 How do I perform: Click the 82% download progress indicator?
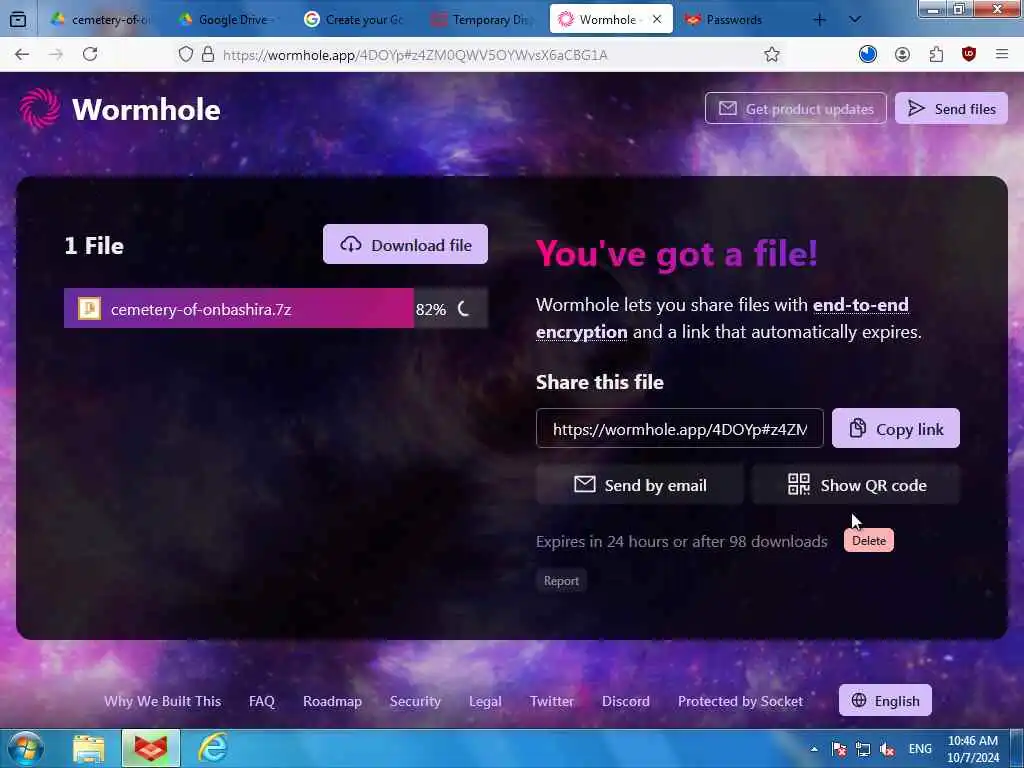(431, 310)
